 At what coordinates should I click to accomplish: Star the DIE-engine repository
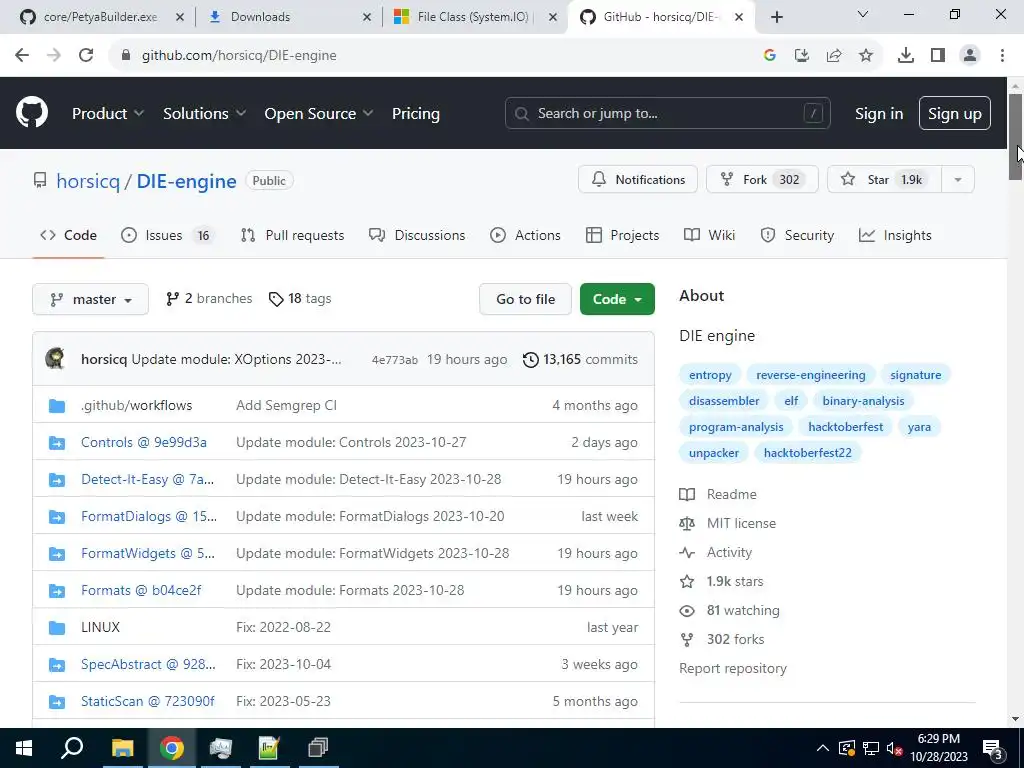[884, 180]
